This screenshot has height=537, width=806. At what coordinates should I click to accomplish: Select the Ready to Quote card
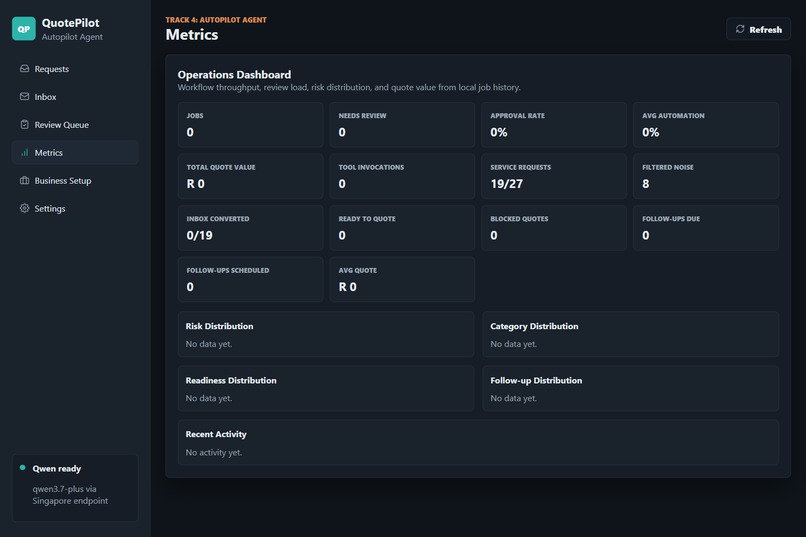pos(402,228)
